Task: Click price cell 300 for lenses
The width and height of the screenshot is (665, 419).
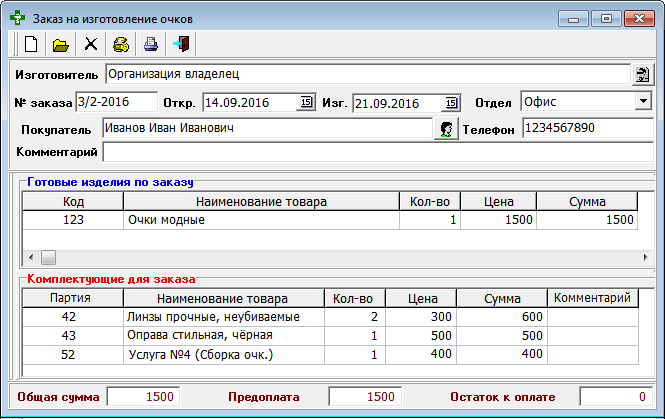Action: click(x=421, y=317)
